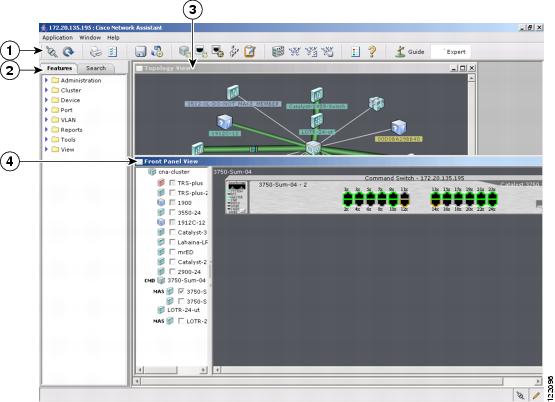Click the Port Settings toolbar icon
The height and width of the screenshot is (402, 555).
201,52
